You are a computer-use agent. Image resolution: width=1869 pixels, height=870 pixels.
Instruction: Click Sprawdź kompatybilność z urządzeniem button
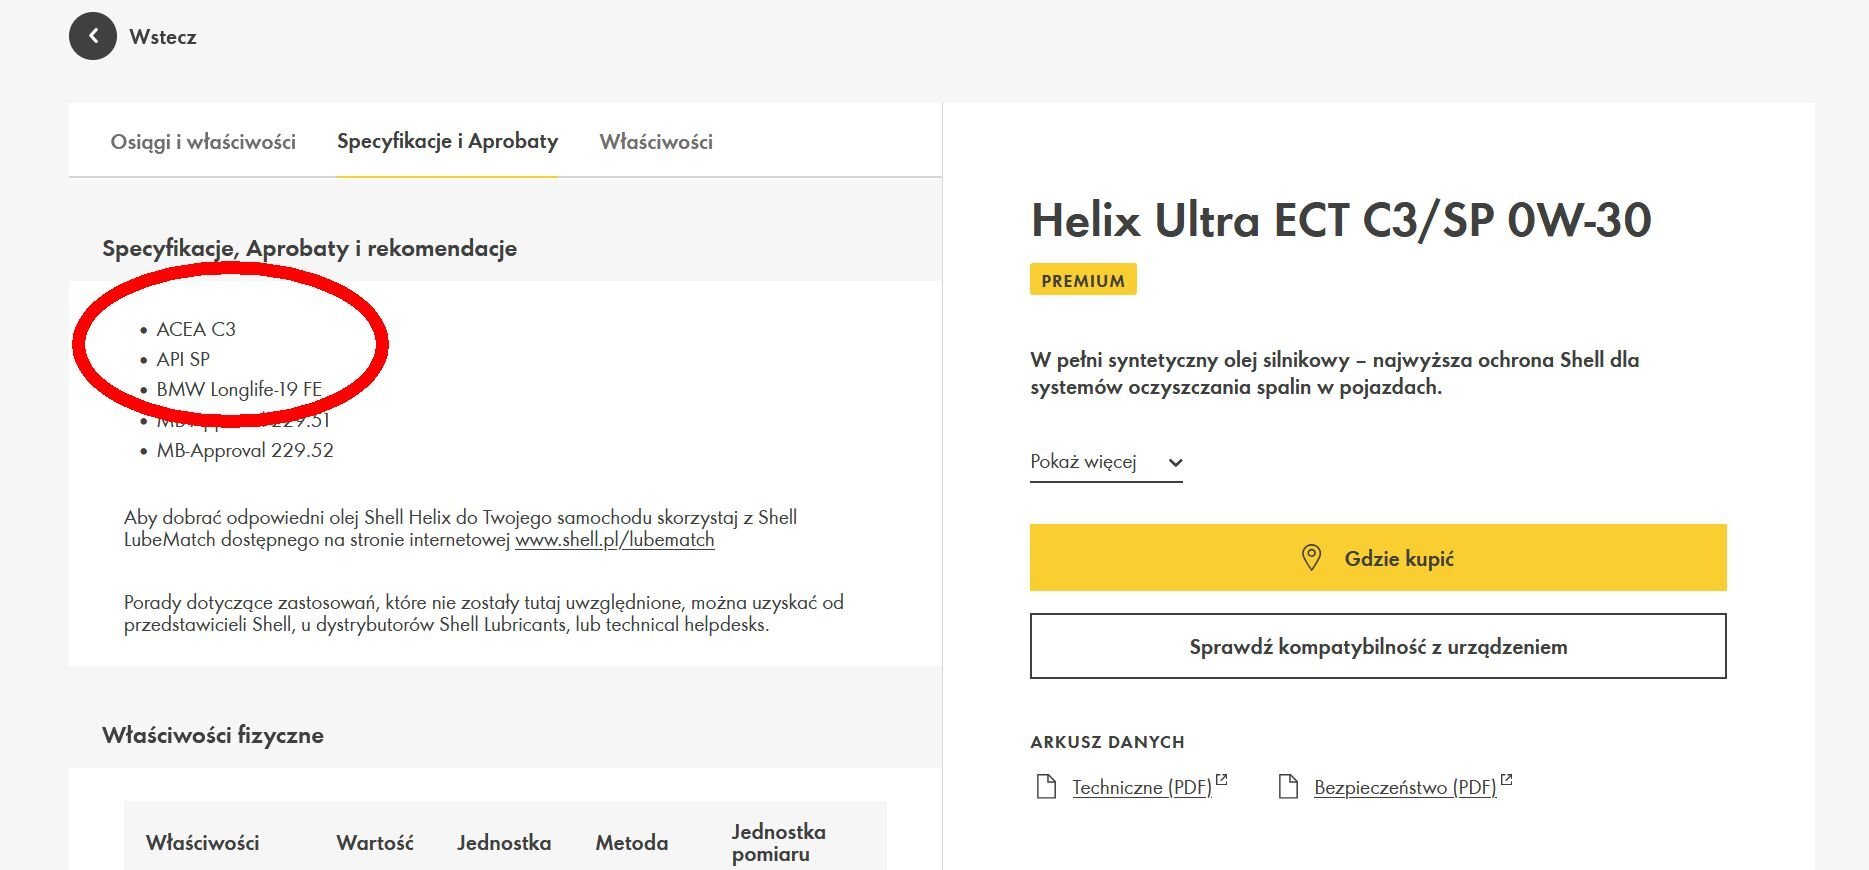1378,646
